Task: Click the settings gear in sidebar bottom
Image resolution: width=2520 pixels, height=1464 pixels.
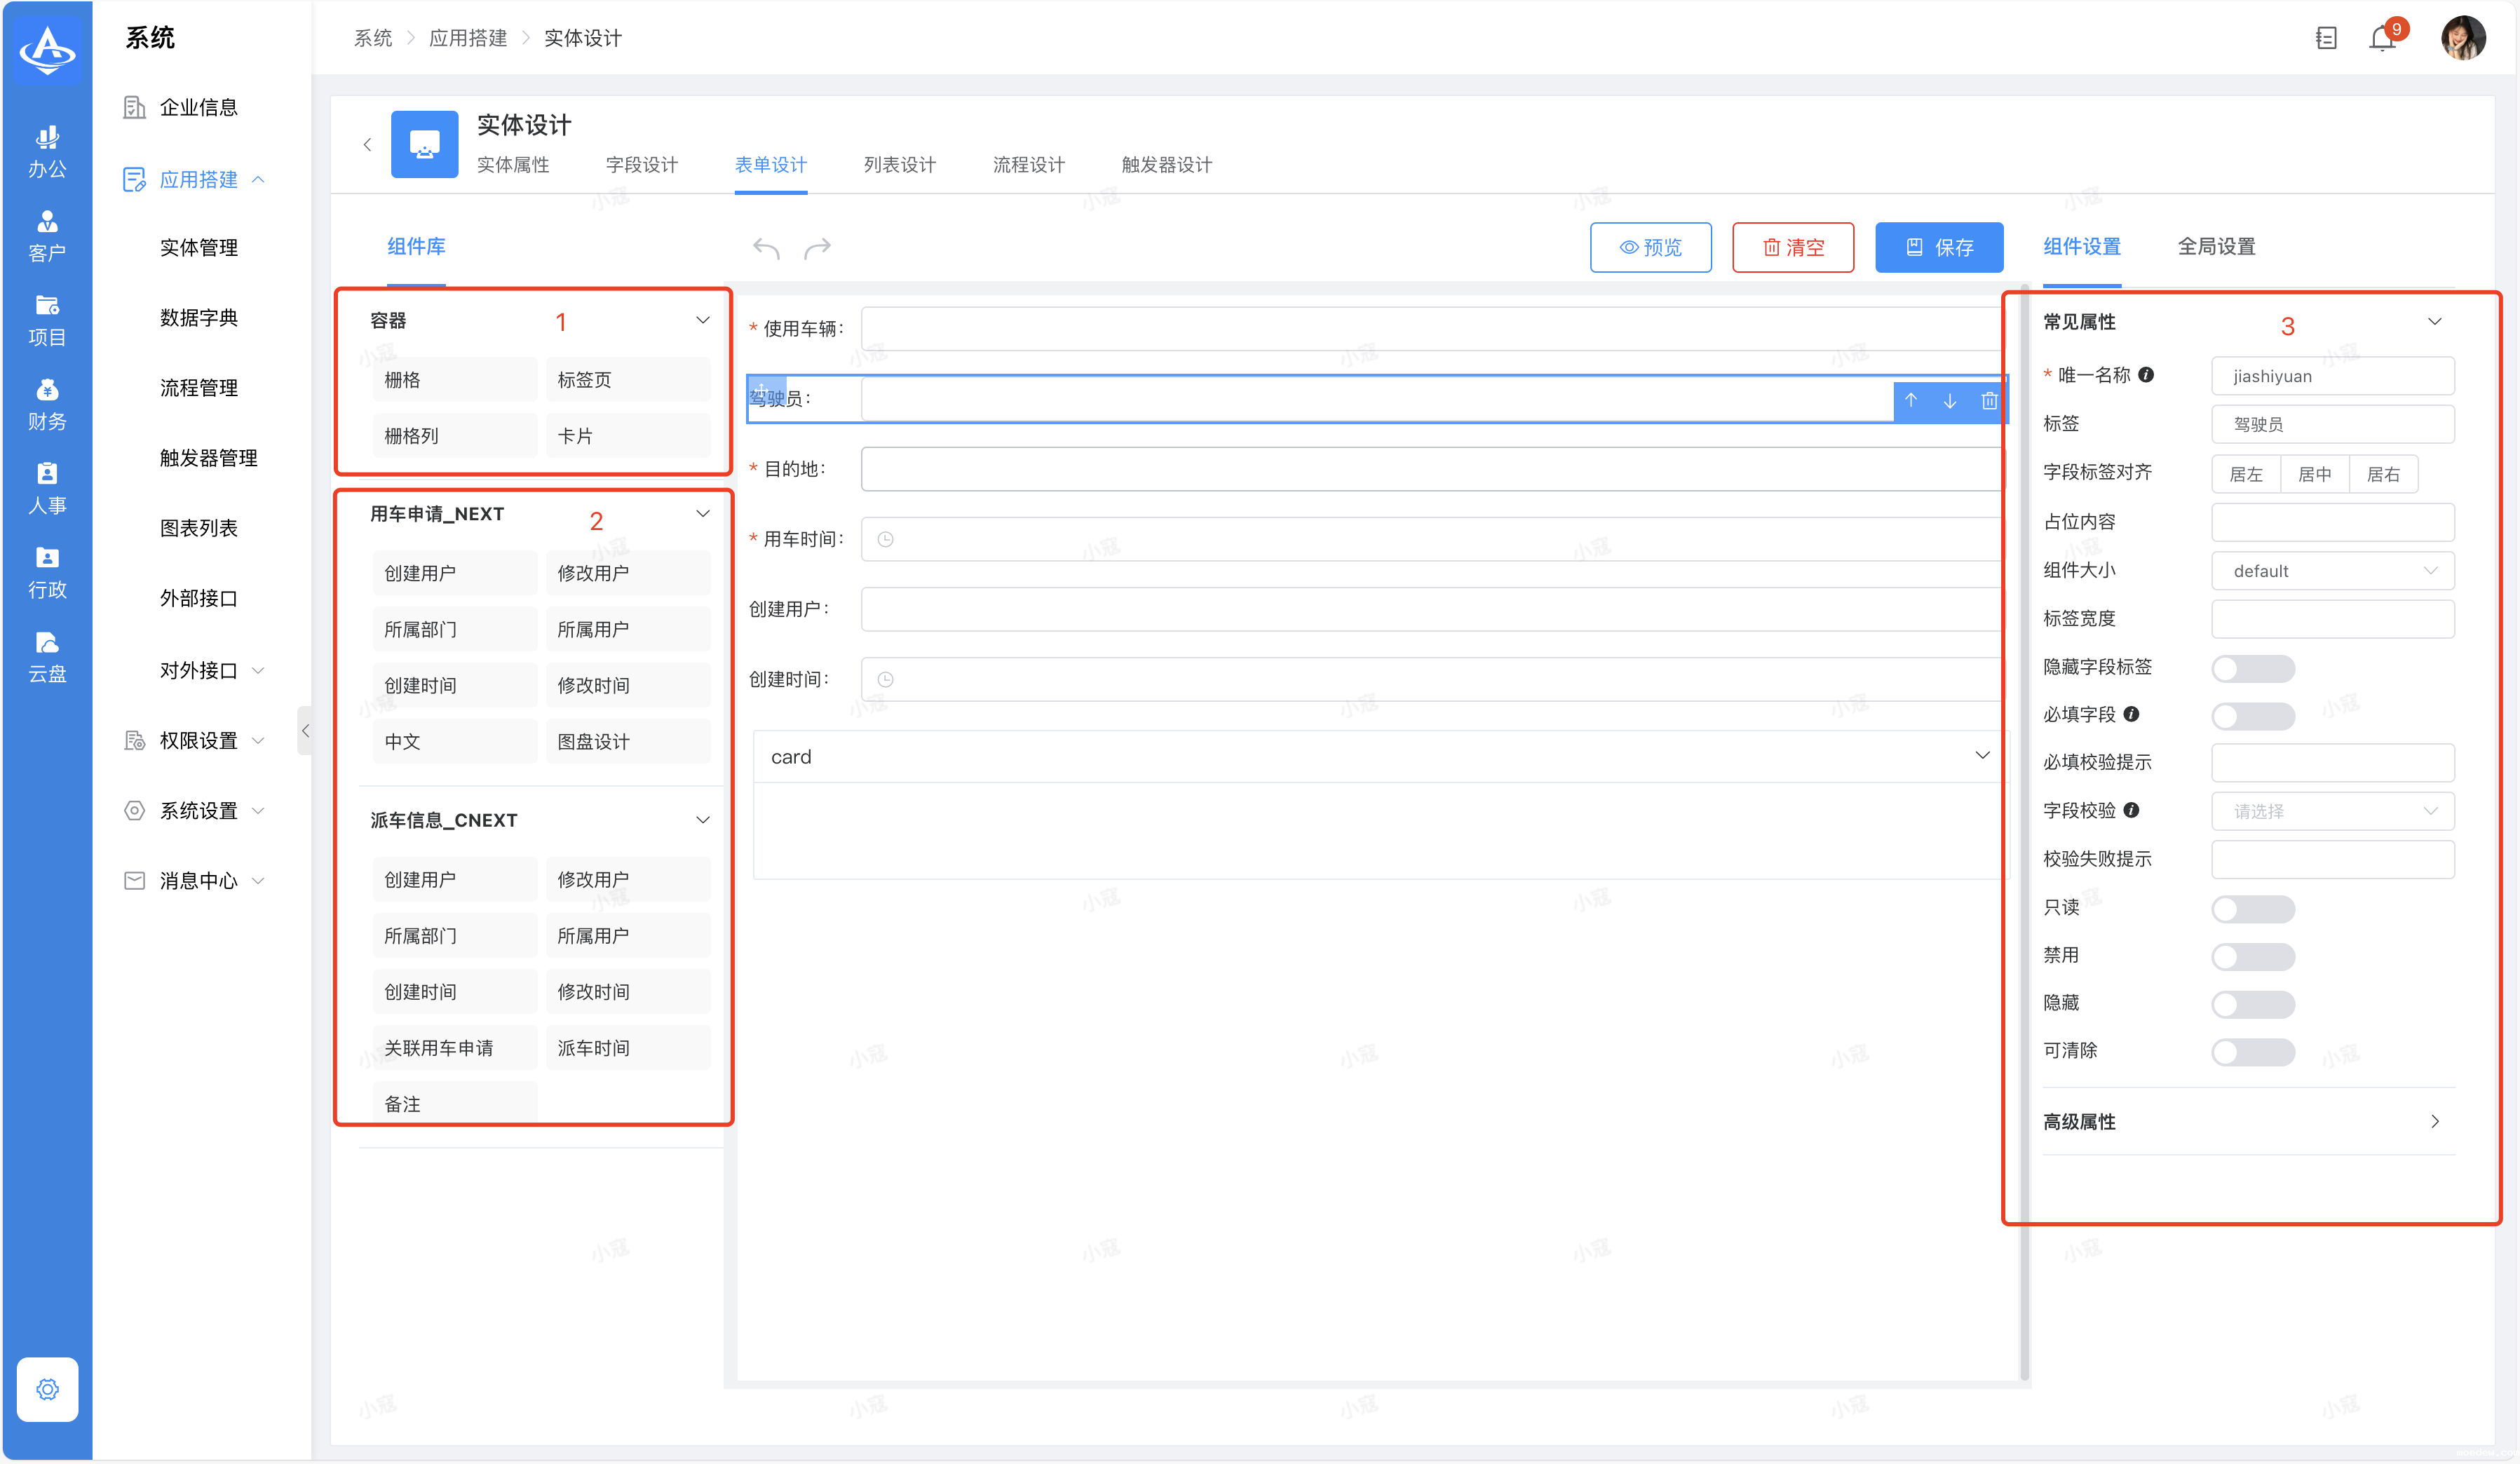Action: (x=47, y=1389)
